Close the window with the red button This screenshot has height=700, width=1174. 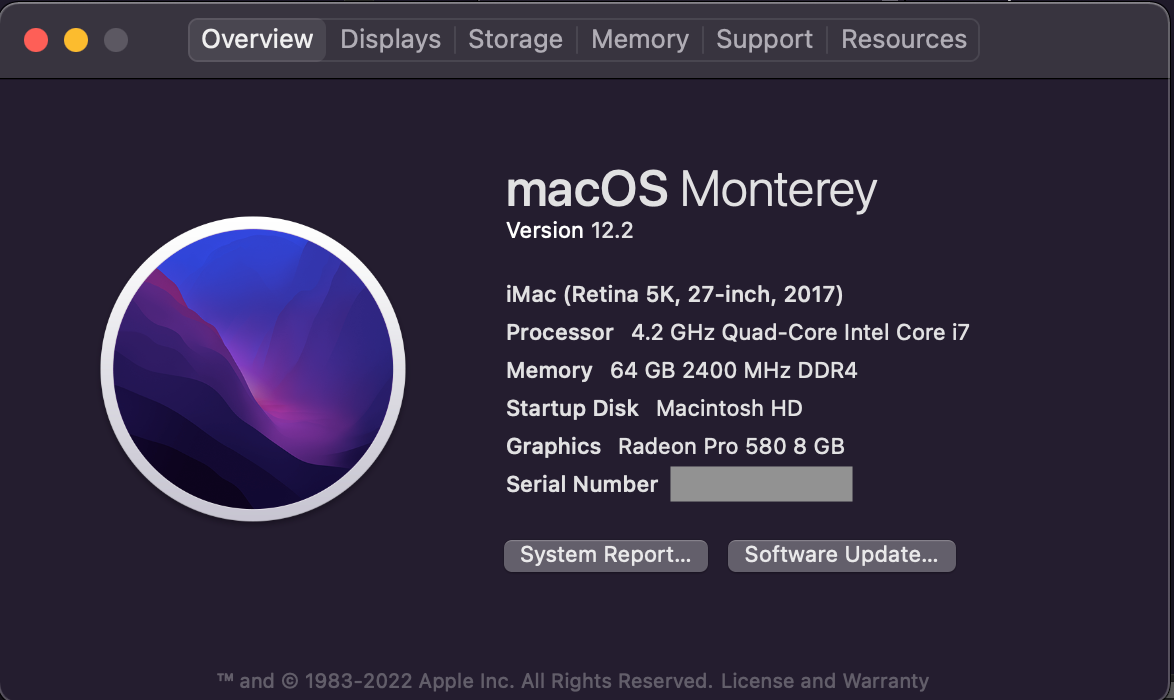(36, 40)
